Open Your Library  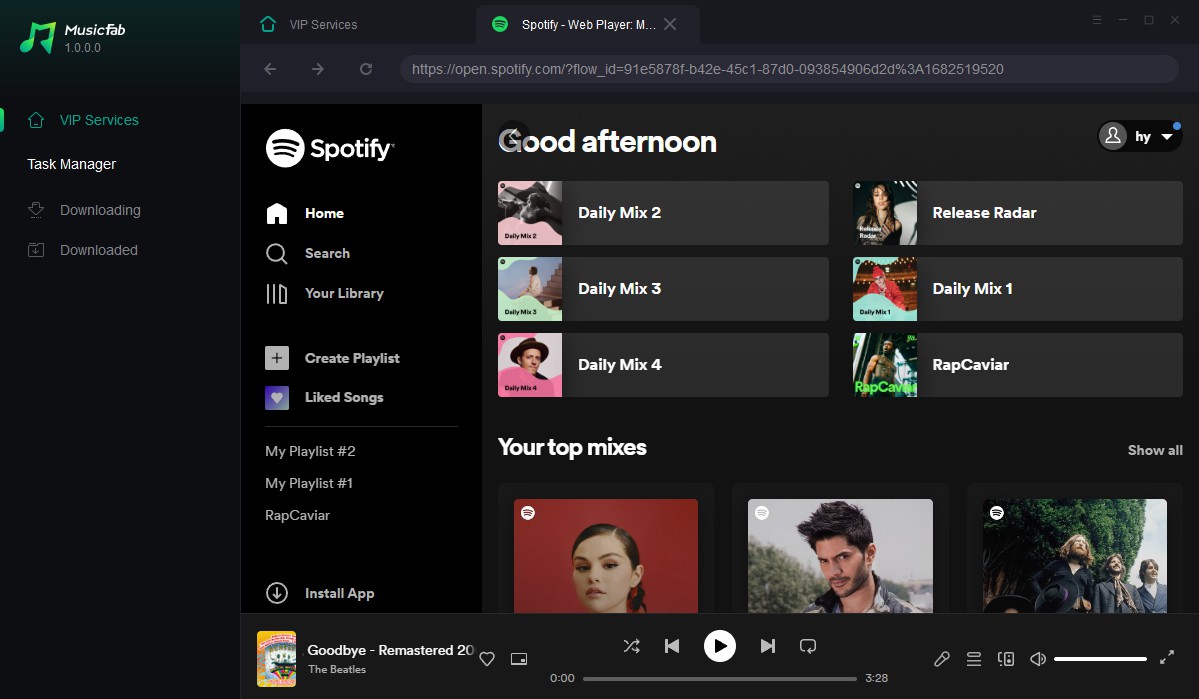(x=324, y=294)
